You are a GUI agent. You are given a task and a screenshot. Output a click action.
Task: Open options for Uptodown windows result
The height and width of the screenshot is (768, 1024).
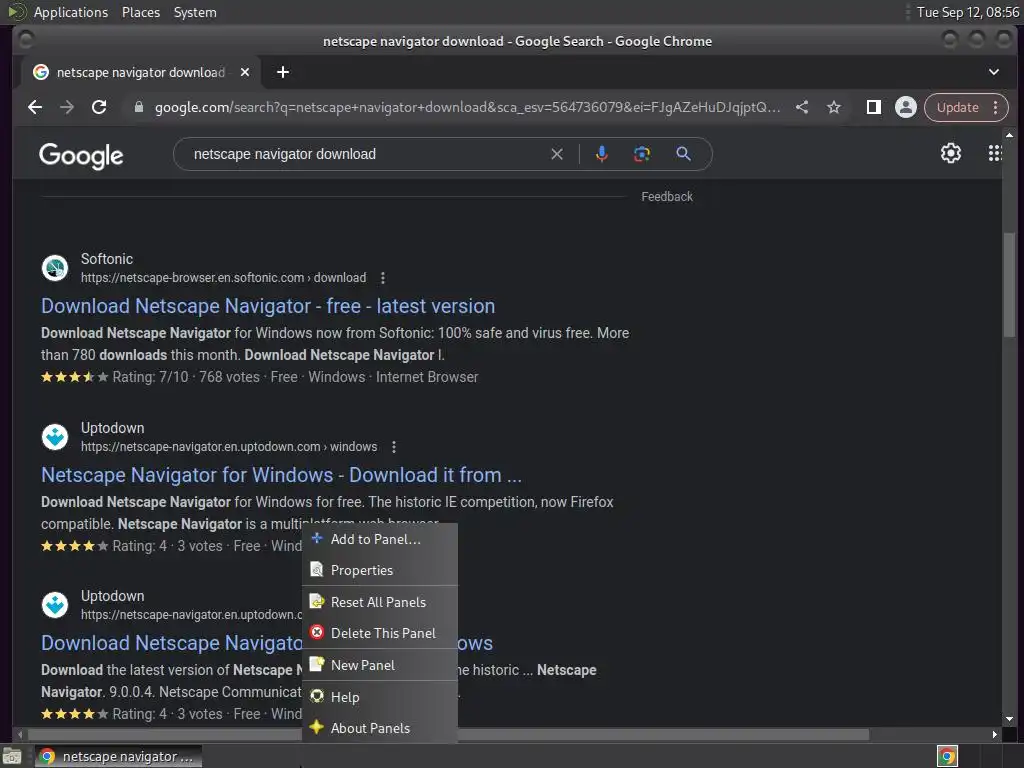click(x=394, y=447)
